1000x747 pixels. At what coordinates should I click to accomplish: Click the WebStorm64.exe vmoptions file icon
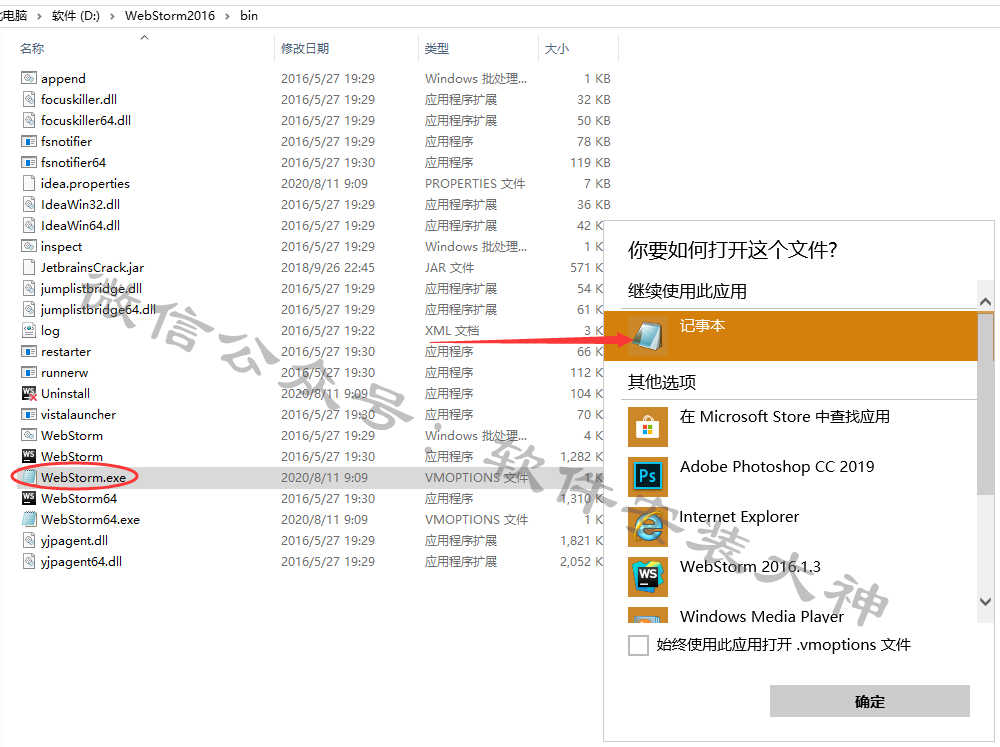tap(29, 520)
